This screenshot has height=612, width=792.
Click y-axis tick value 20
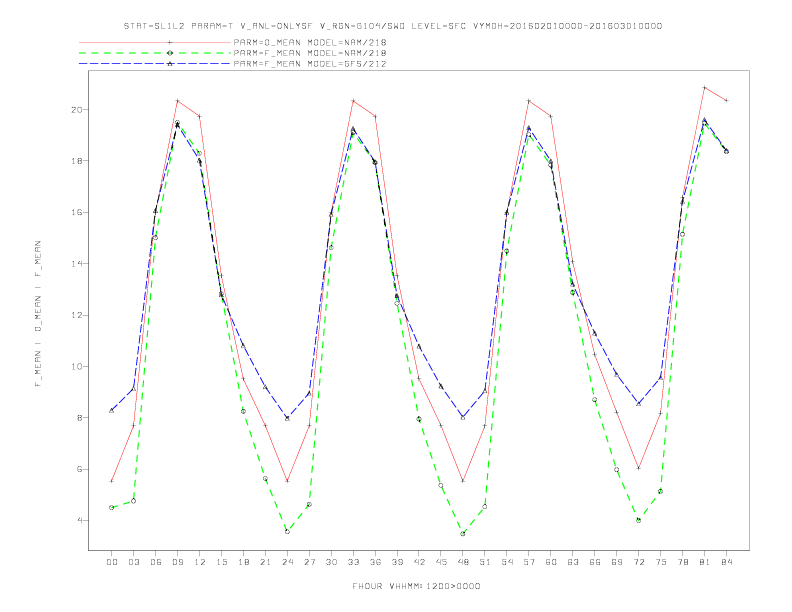pos(77,110)
